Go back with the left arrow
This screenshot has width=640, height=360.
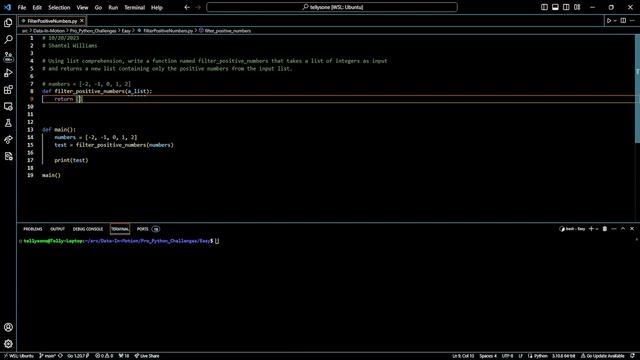pos(187,7)
